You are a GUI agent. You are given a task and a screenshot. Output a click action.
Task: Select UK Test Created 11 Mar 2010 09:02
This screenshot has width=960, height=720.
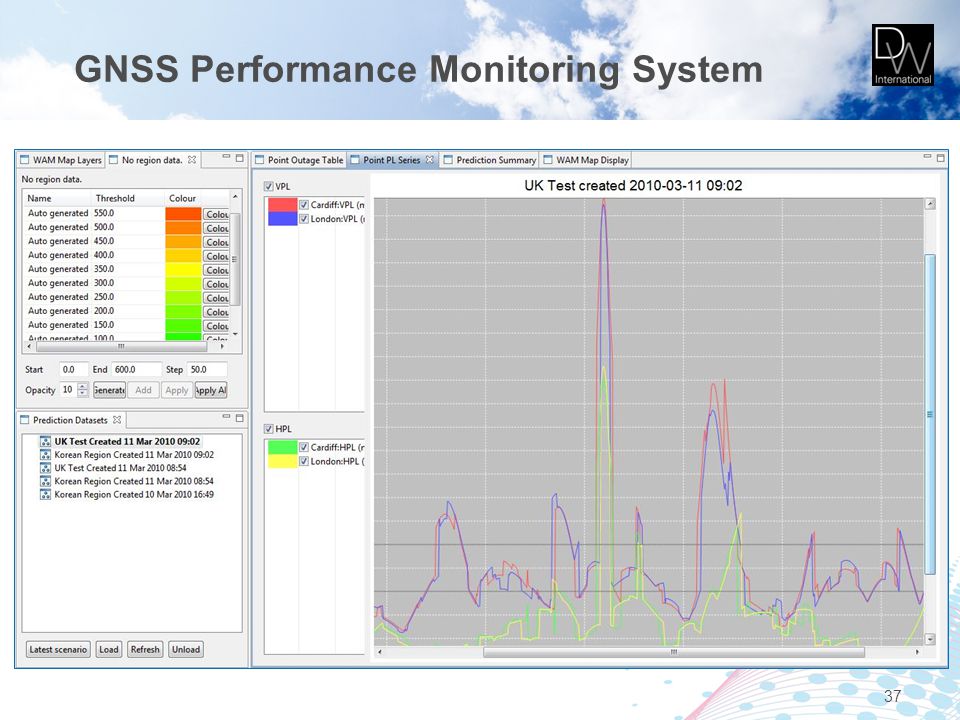click(127, 441)
